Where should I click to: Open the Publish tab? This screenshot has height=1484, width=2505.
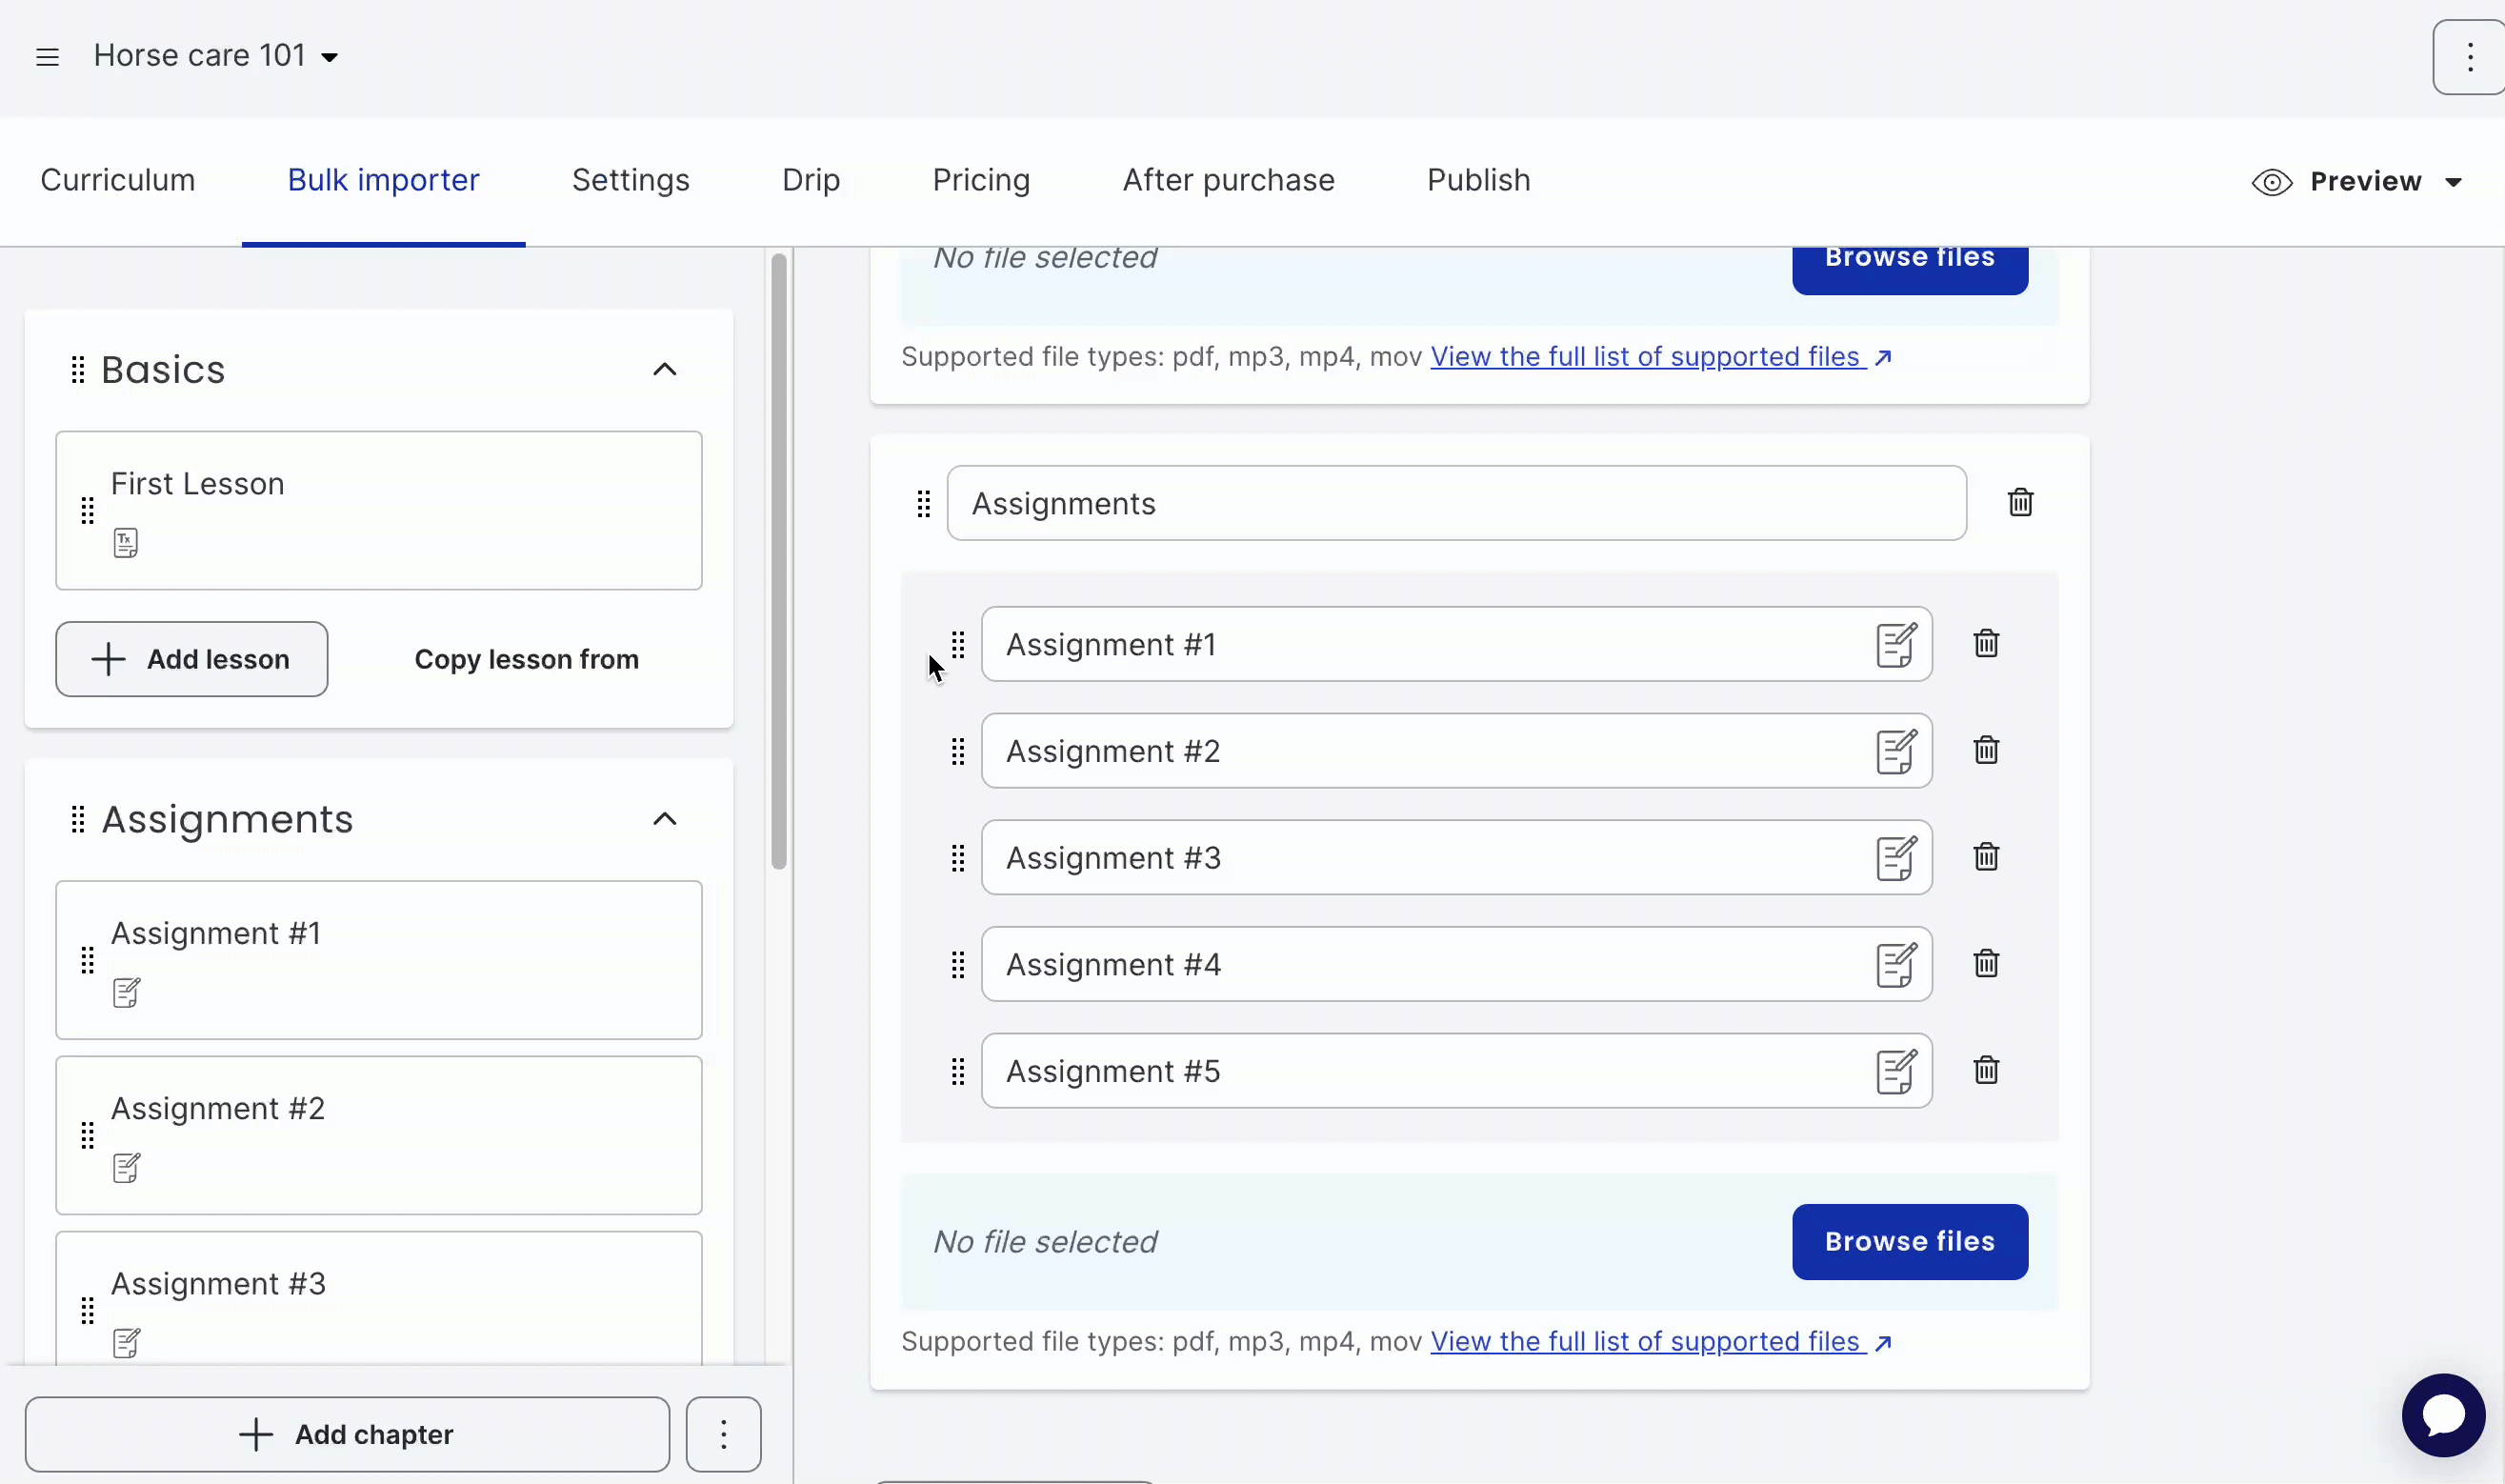pos(1478,180)
